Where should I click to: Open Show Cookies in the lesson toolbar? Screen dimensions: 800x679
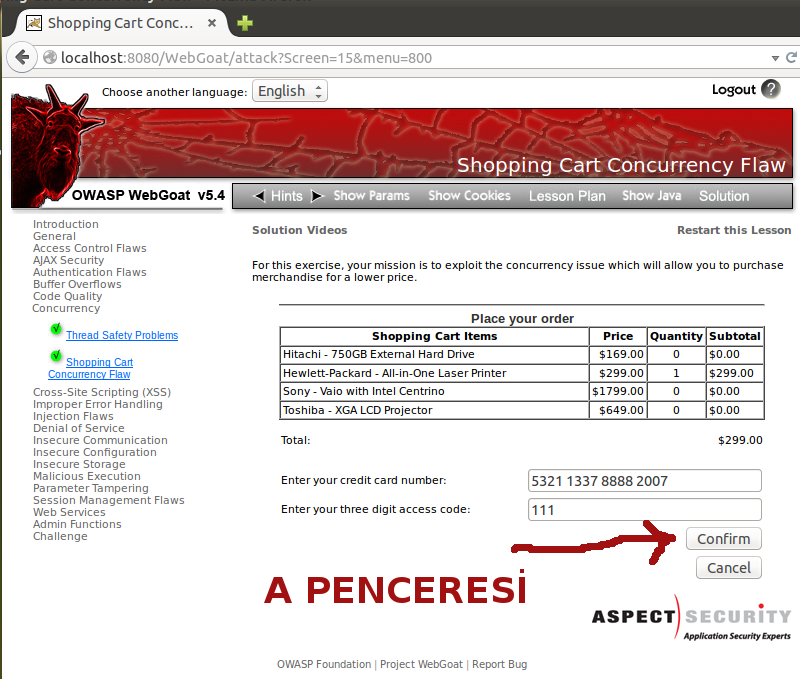pos(469,196)
